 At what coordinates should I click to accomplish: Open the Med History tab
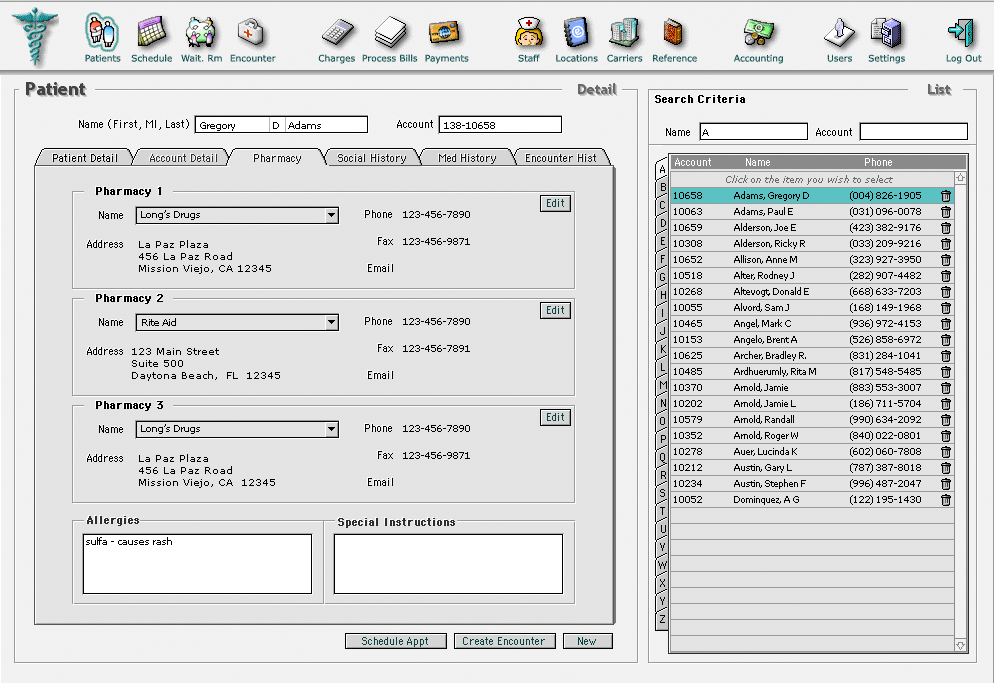tap(467, 158)
